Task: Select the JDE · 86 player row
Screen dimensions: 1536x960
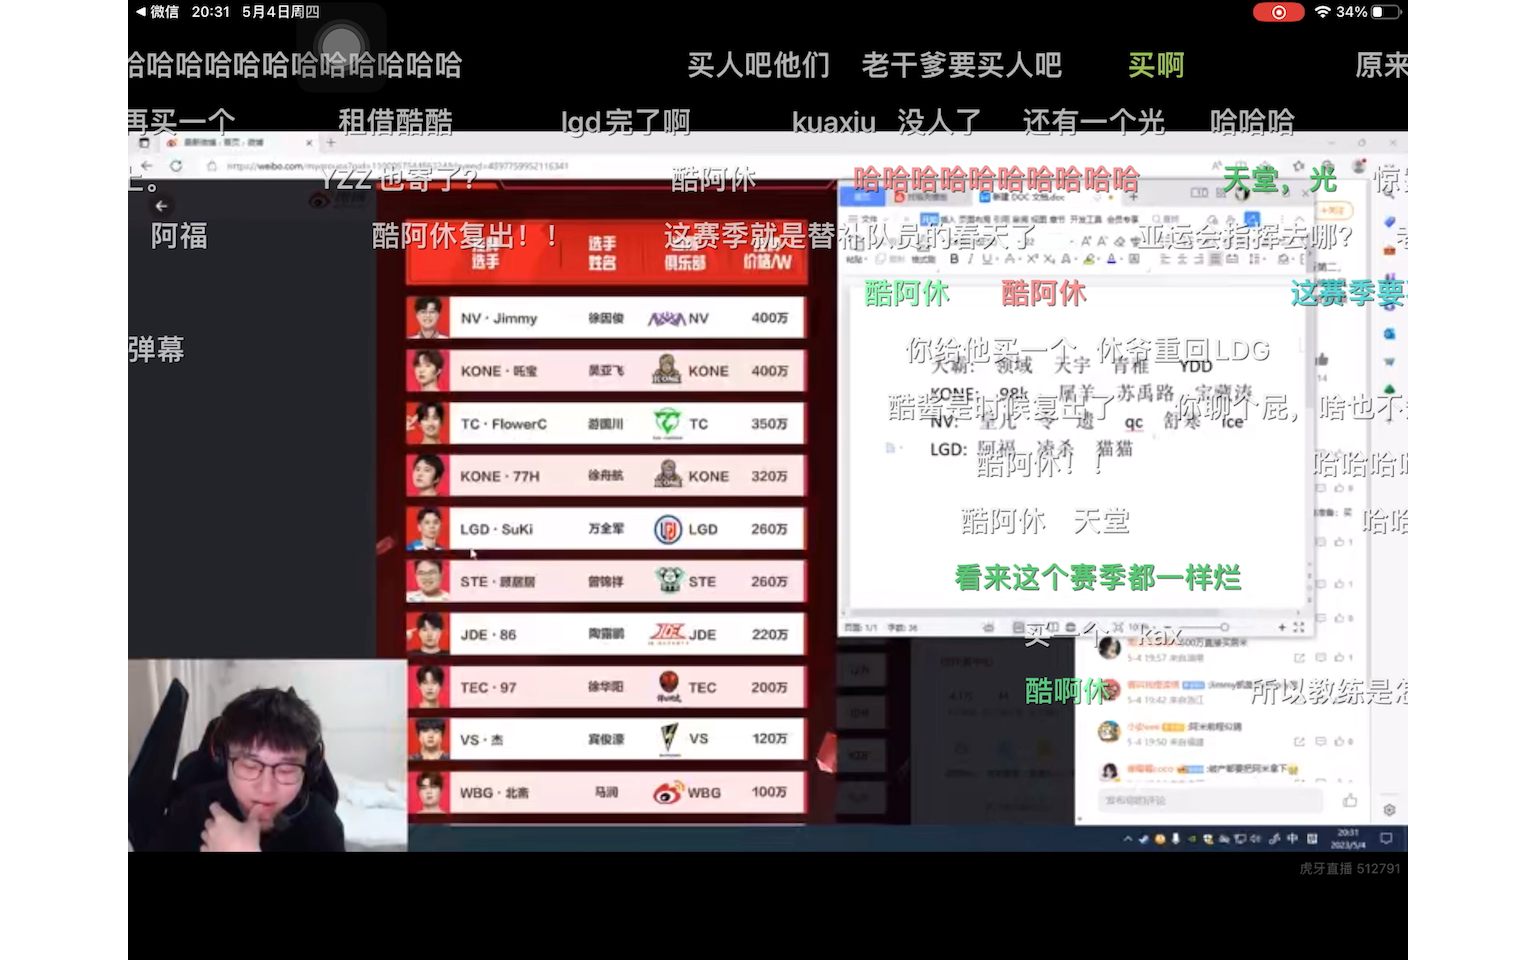Action: pos(606,634)
